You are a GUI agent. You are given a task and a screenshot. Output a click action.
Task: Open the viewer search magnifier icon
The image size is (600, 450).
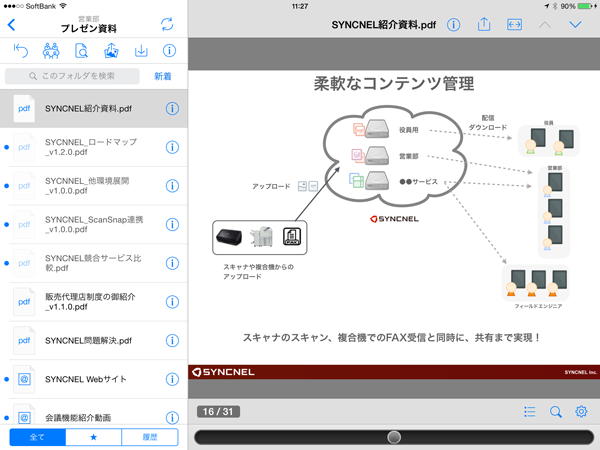point(556,412)
